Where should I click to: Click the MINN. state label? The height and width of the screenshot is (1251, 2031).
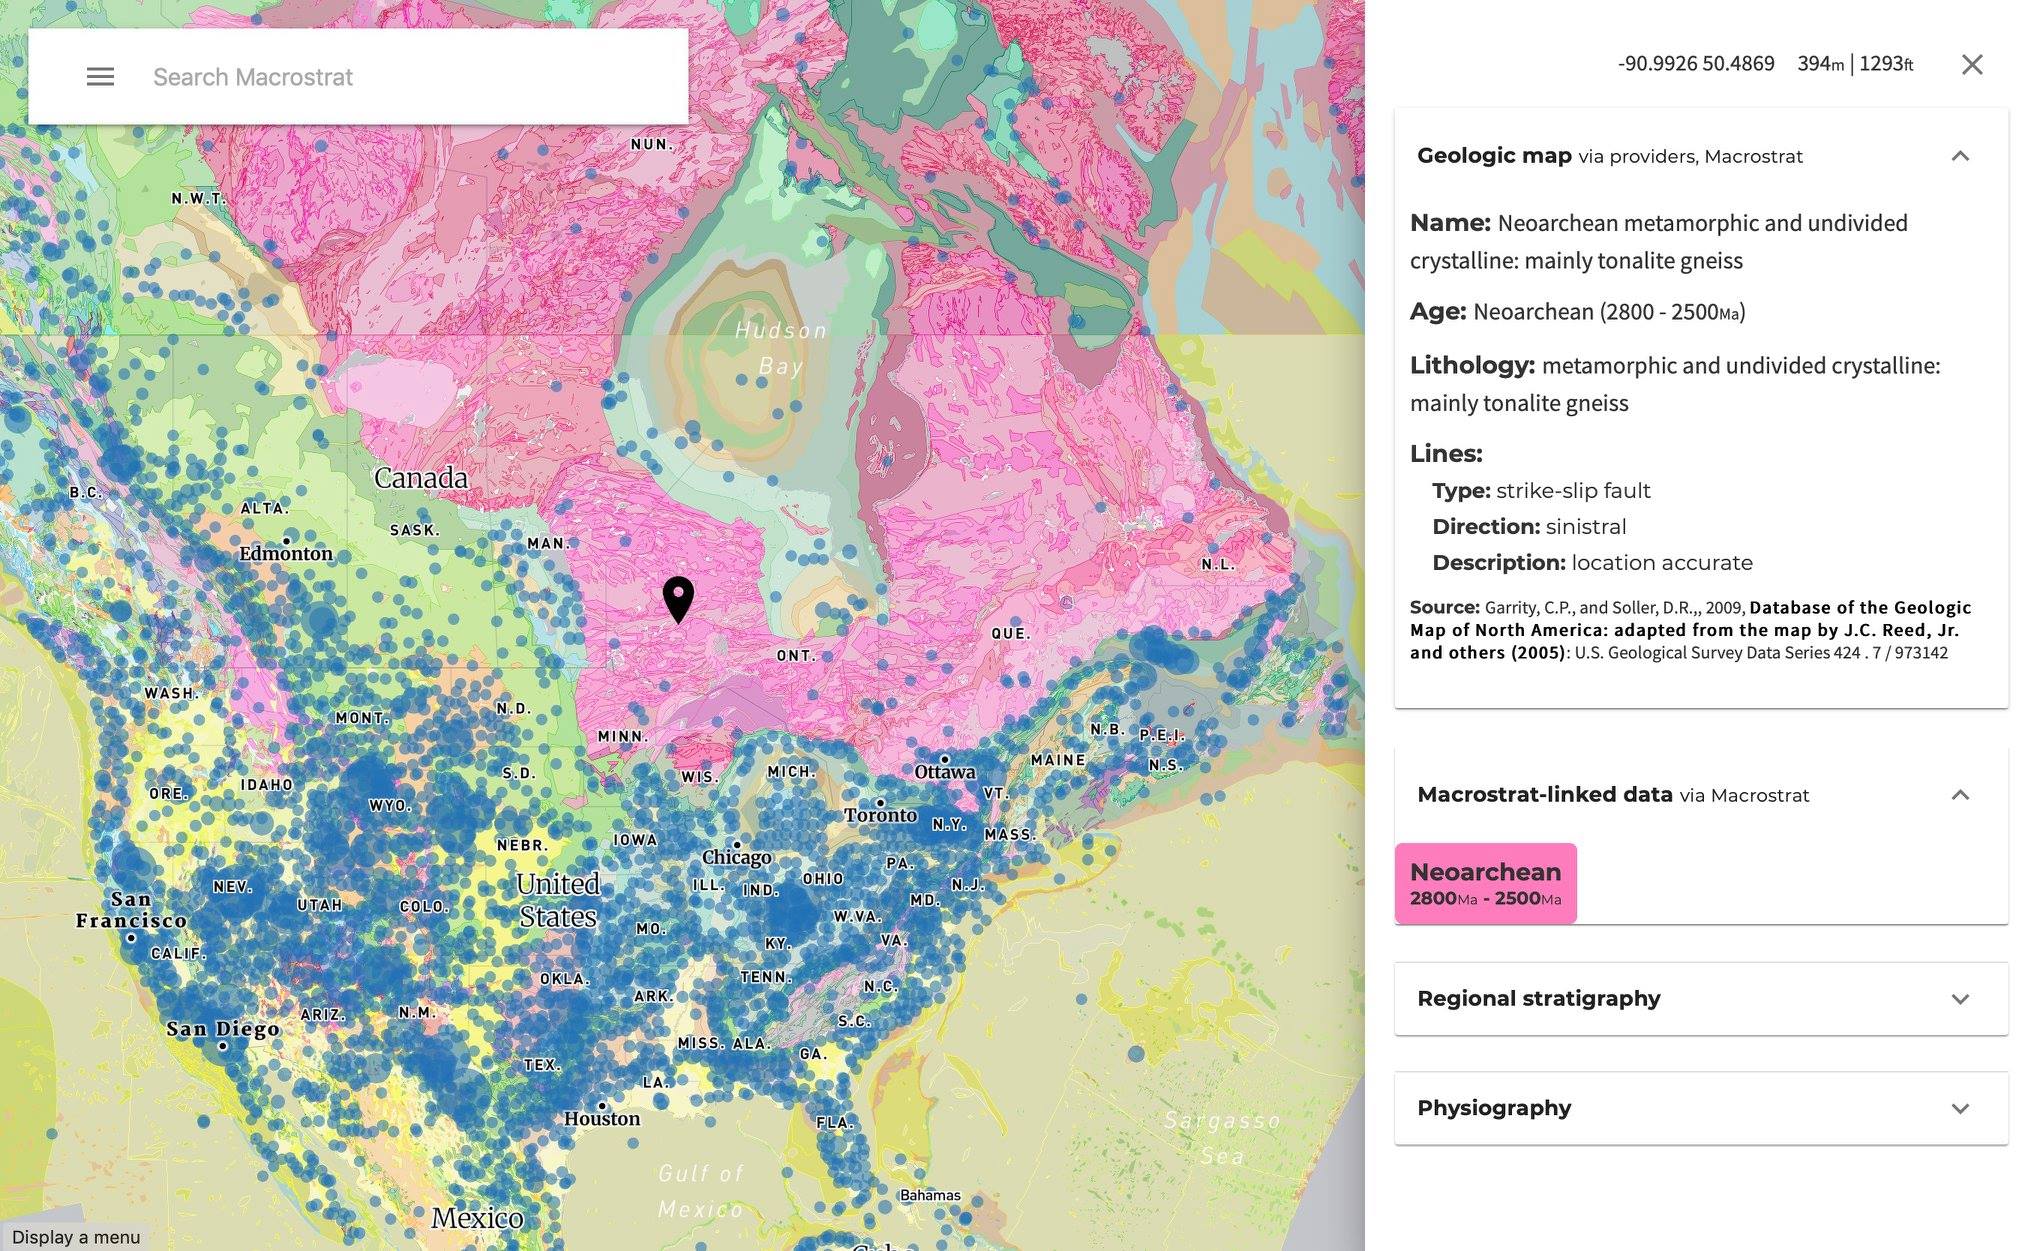point(622,736)
